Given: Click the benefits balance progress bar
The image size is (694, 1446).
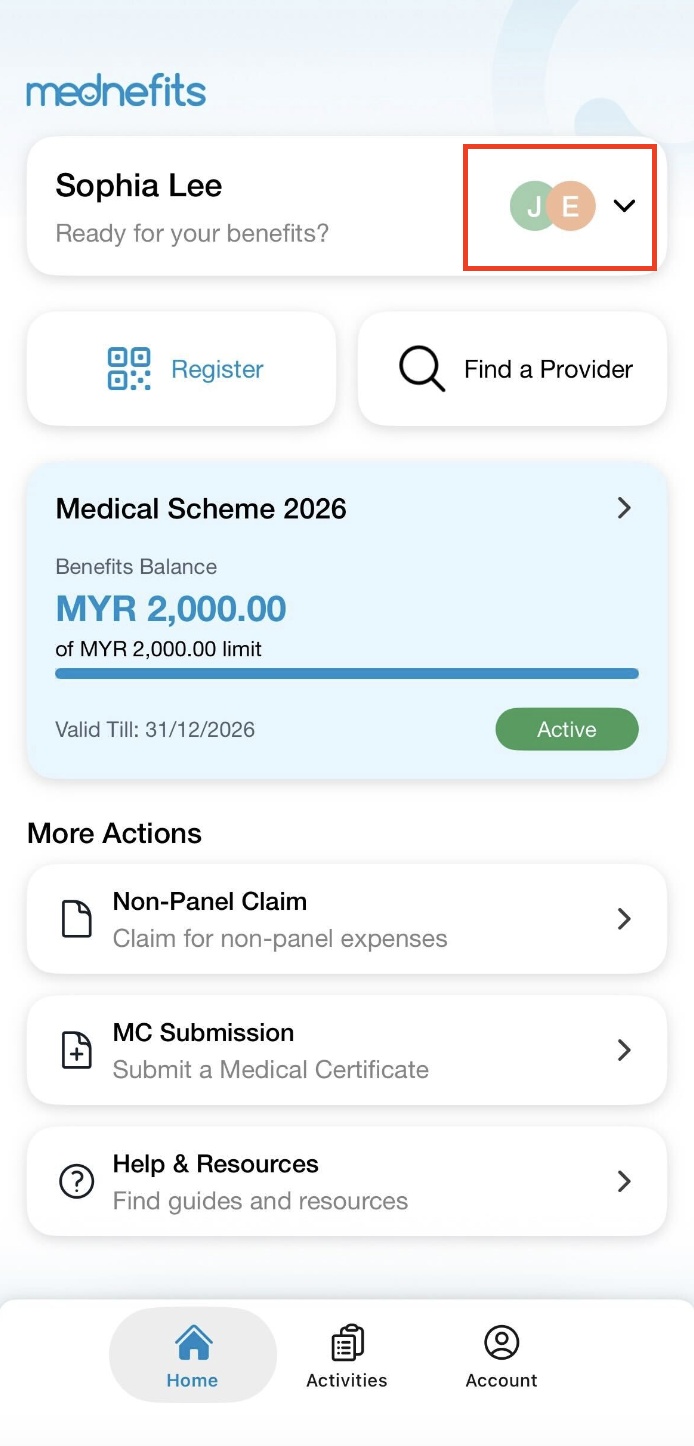Looking at the screenshot, I should pos(347,674).
